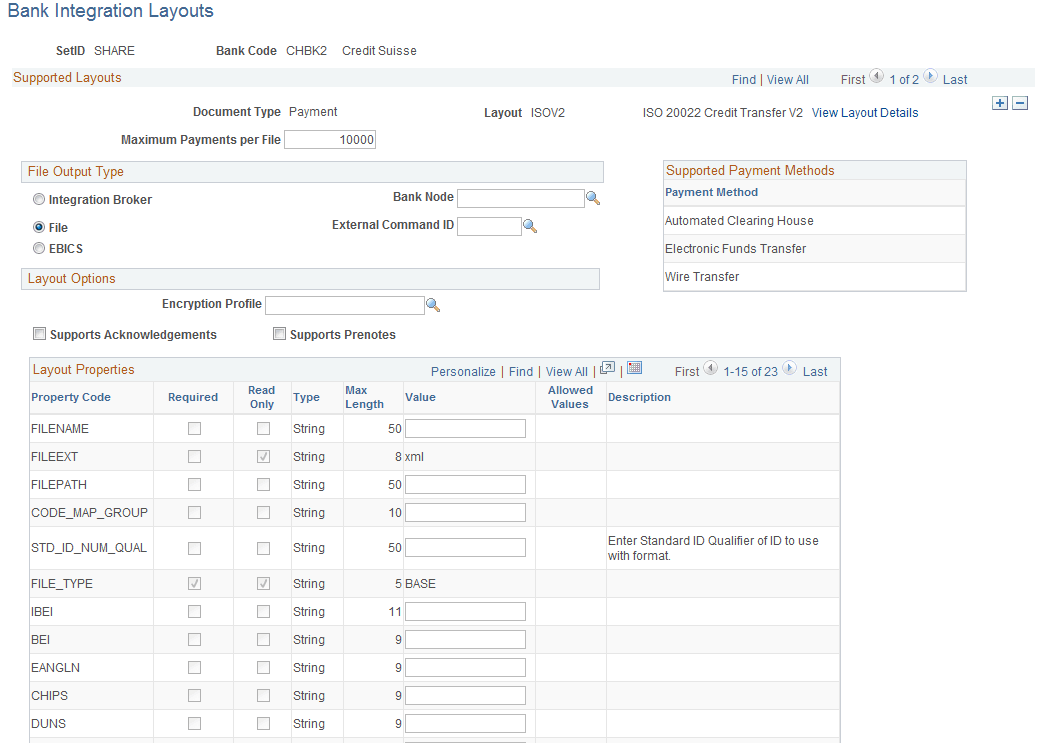Enable Supports Acknowledgements
Image resolution: width=1041 pixels, height=743 pixels.
tap(39, 333)
